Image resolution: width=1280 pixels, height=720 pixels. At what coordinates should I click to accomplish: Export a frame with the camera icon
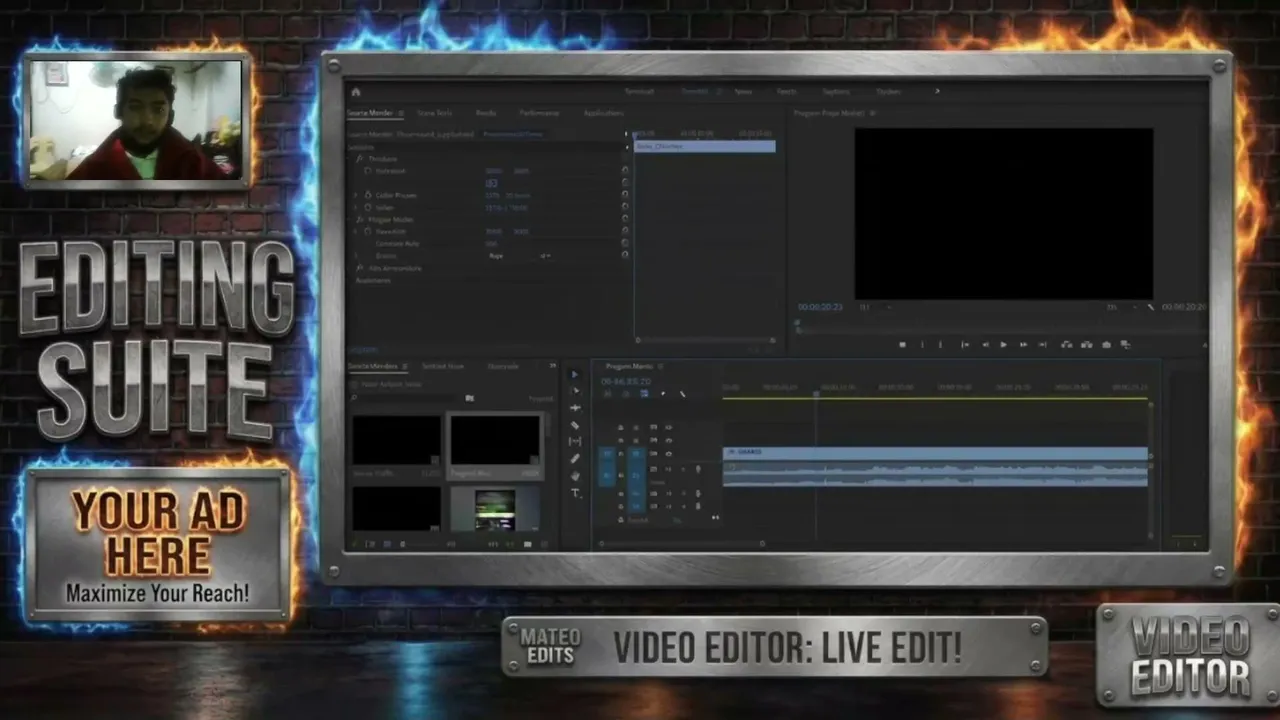pyautogui.click(x=1106, y=345)
